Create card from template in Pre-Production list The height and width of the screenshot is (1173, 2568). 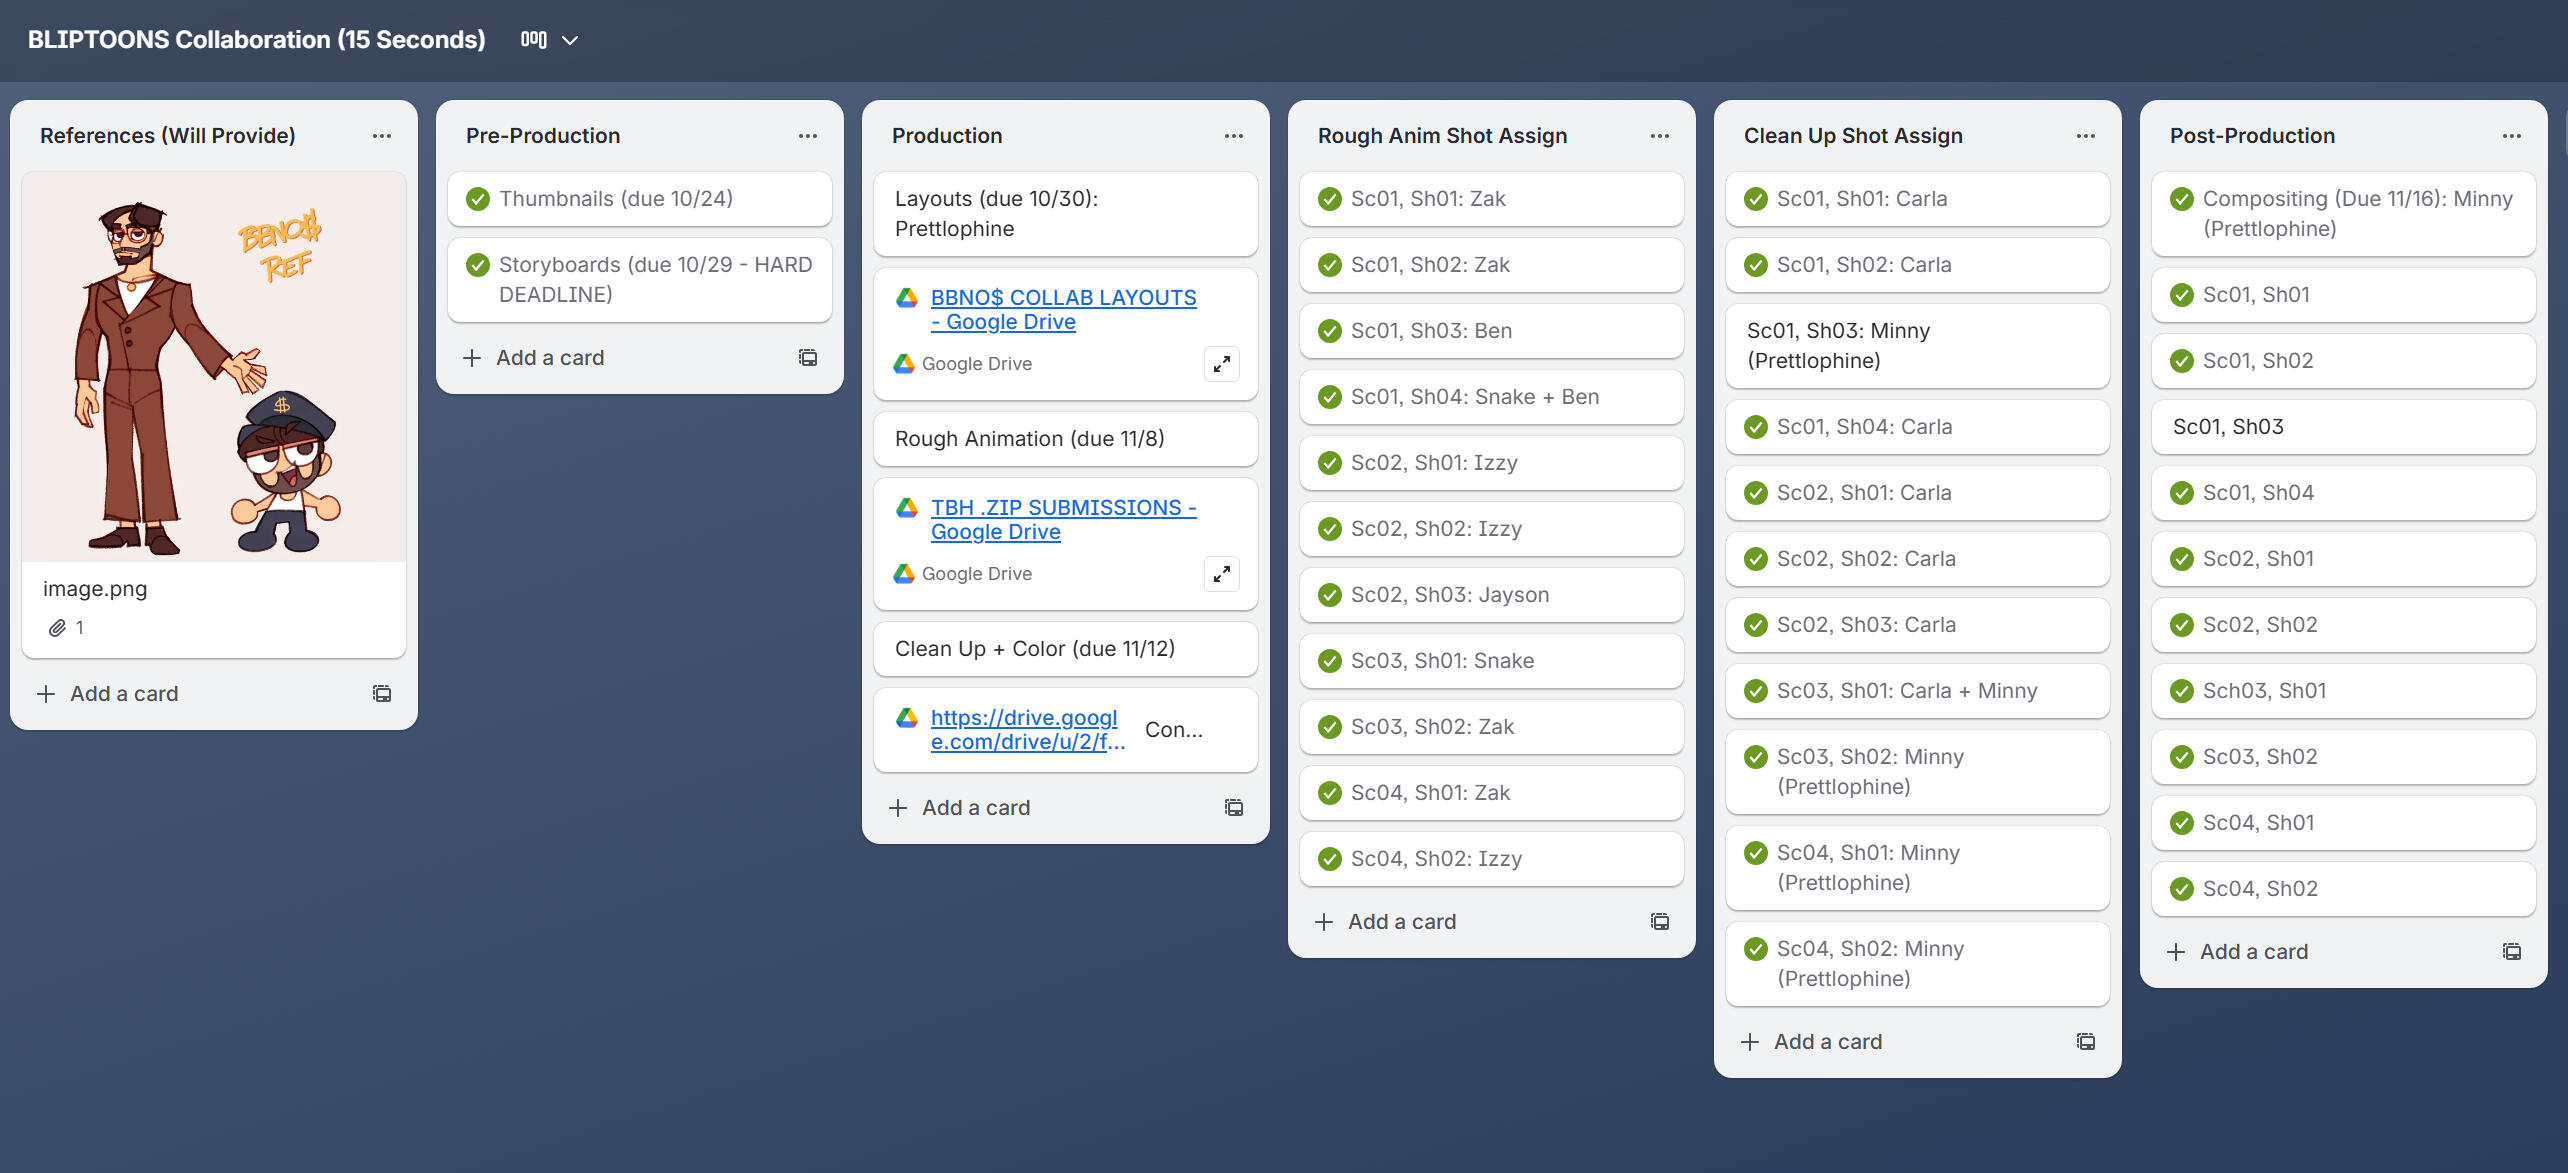[808, 358]
